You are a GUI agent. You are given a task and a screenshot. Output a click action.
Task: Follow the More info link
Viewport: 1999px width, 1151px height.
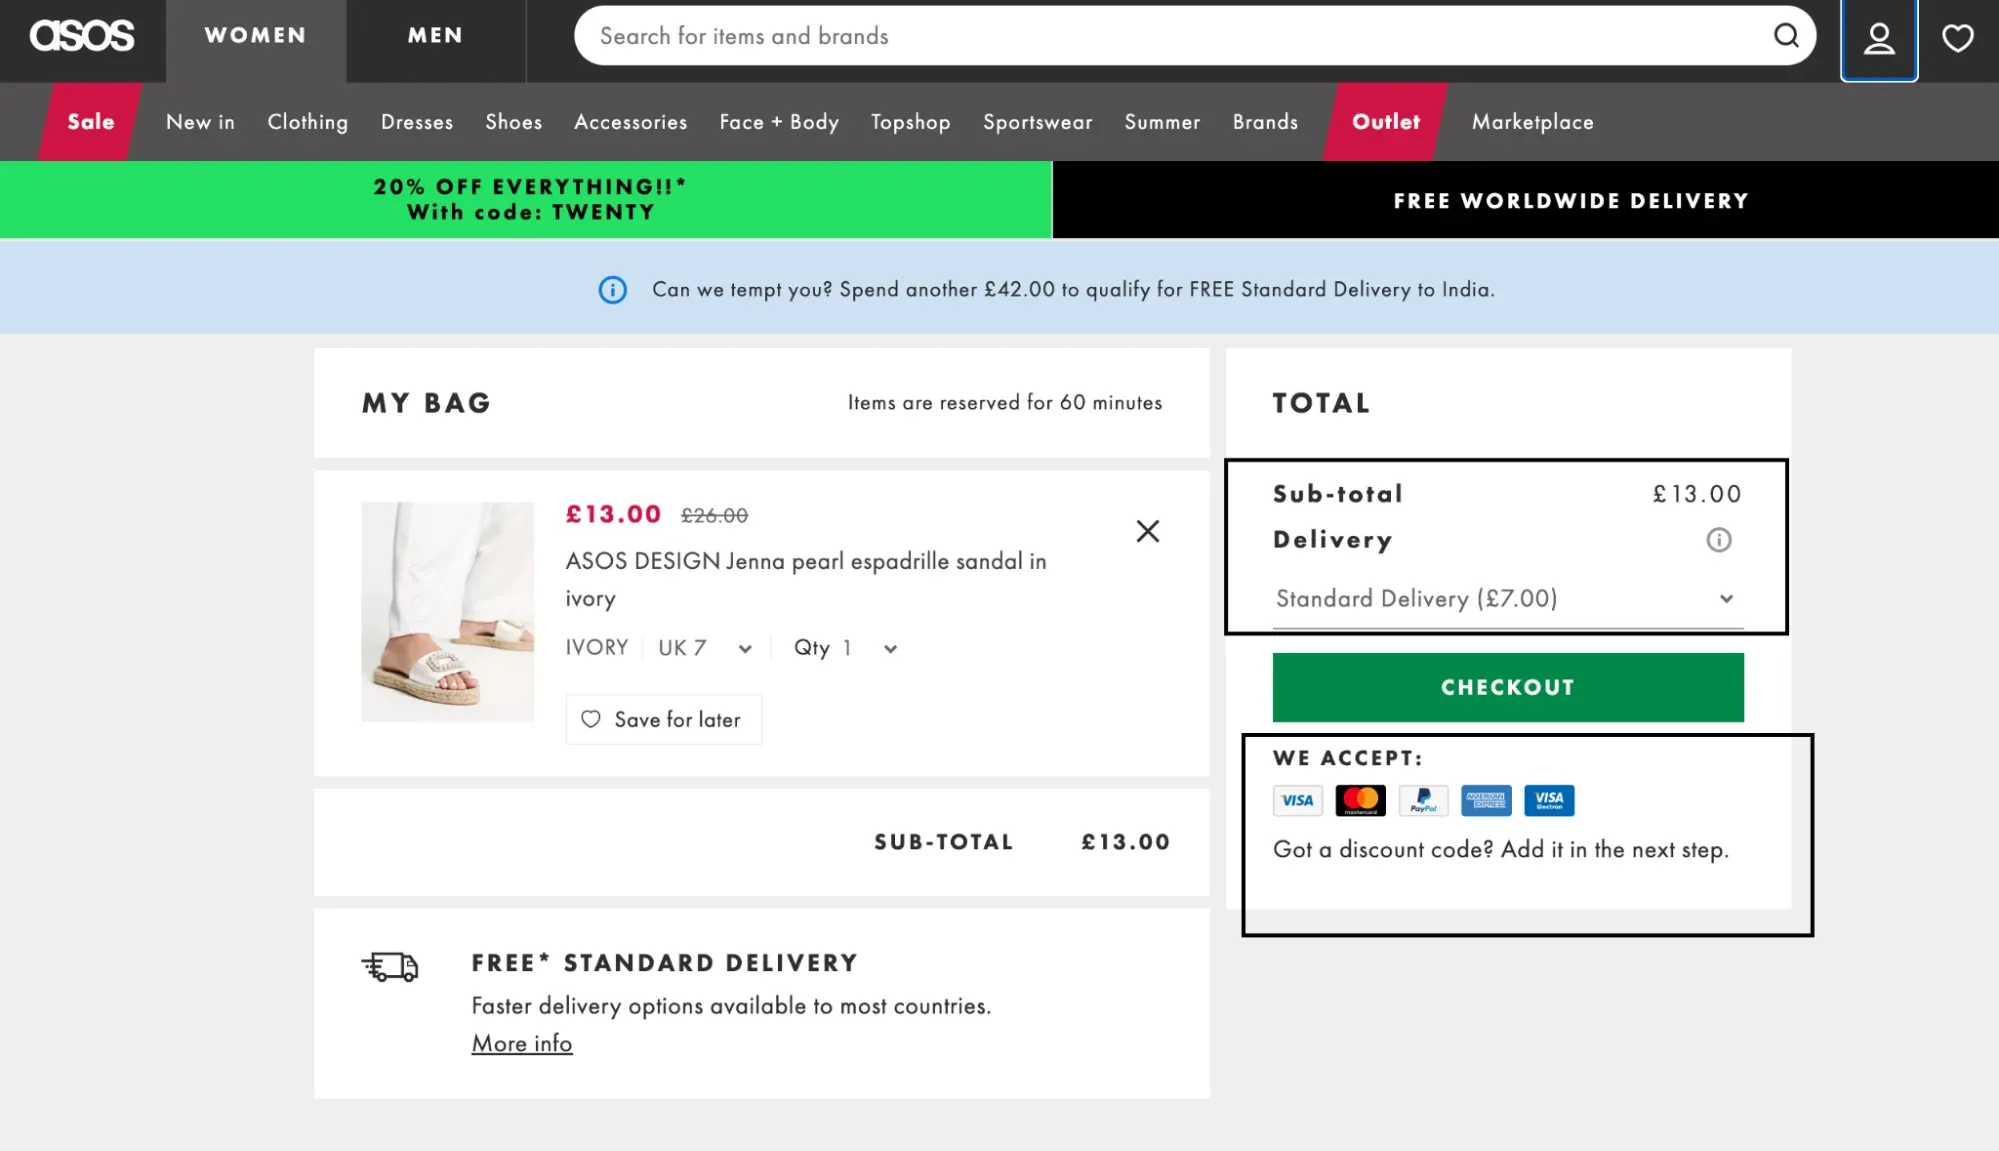tap(522, 1044)
